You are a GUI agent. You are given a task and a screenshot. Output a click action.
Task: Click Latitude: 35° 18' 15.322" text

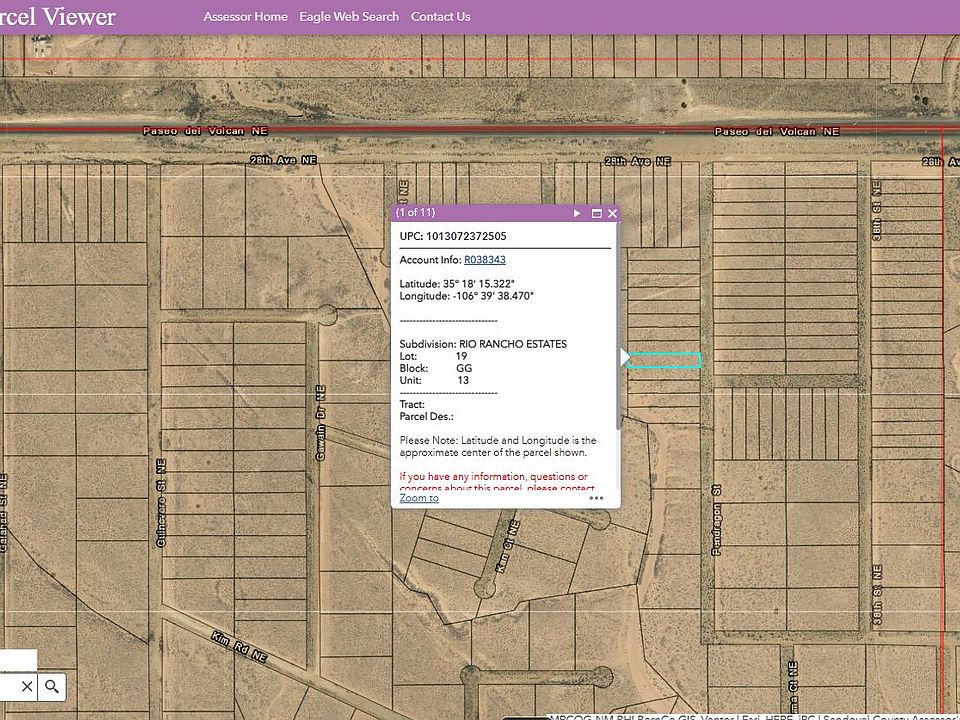coord(457,284)
